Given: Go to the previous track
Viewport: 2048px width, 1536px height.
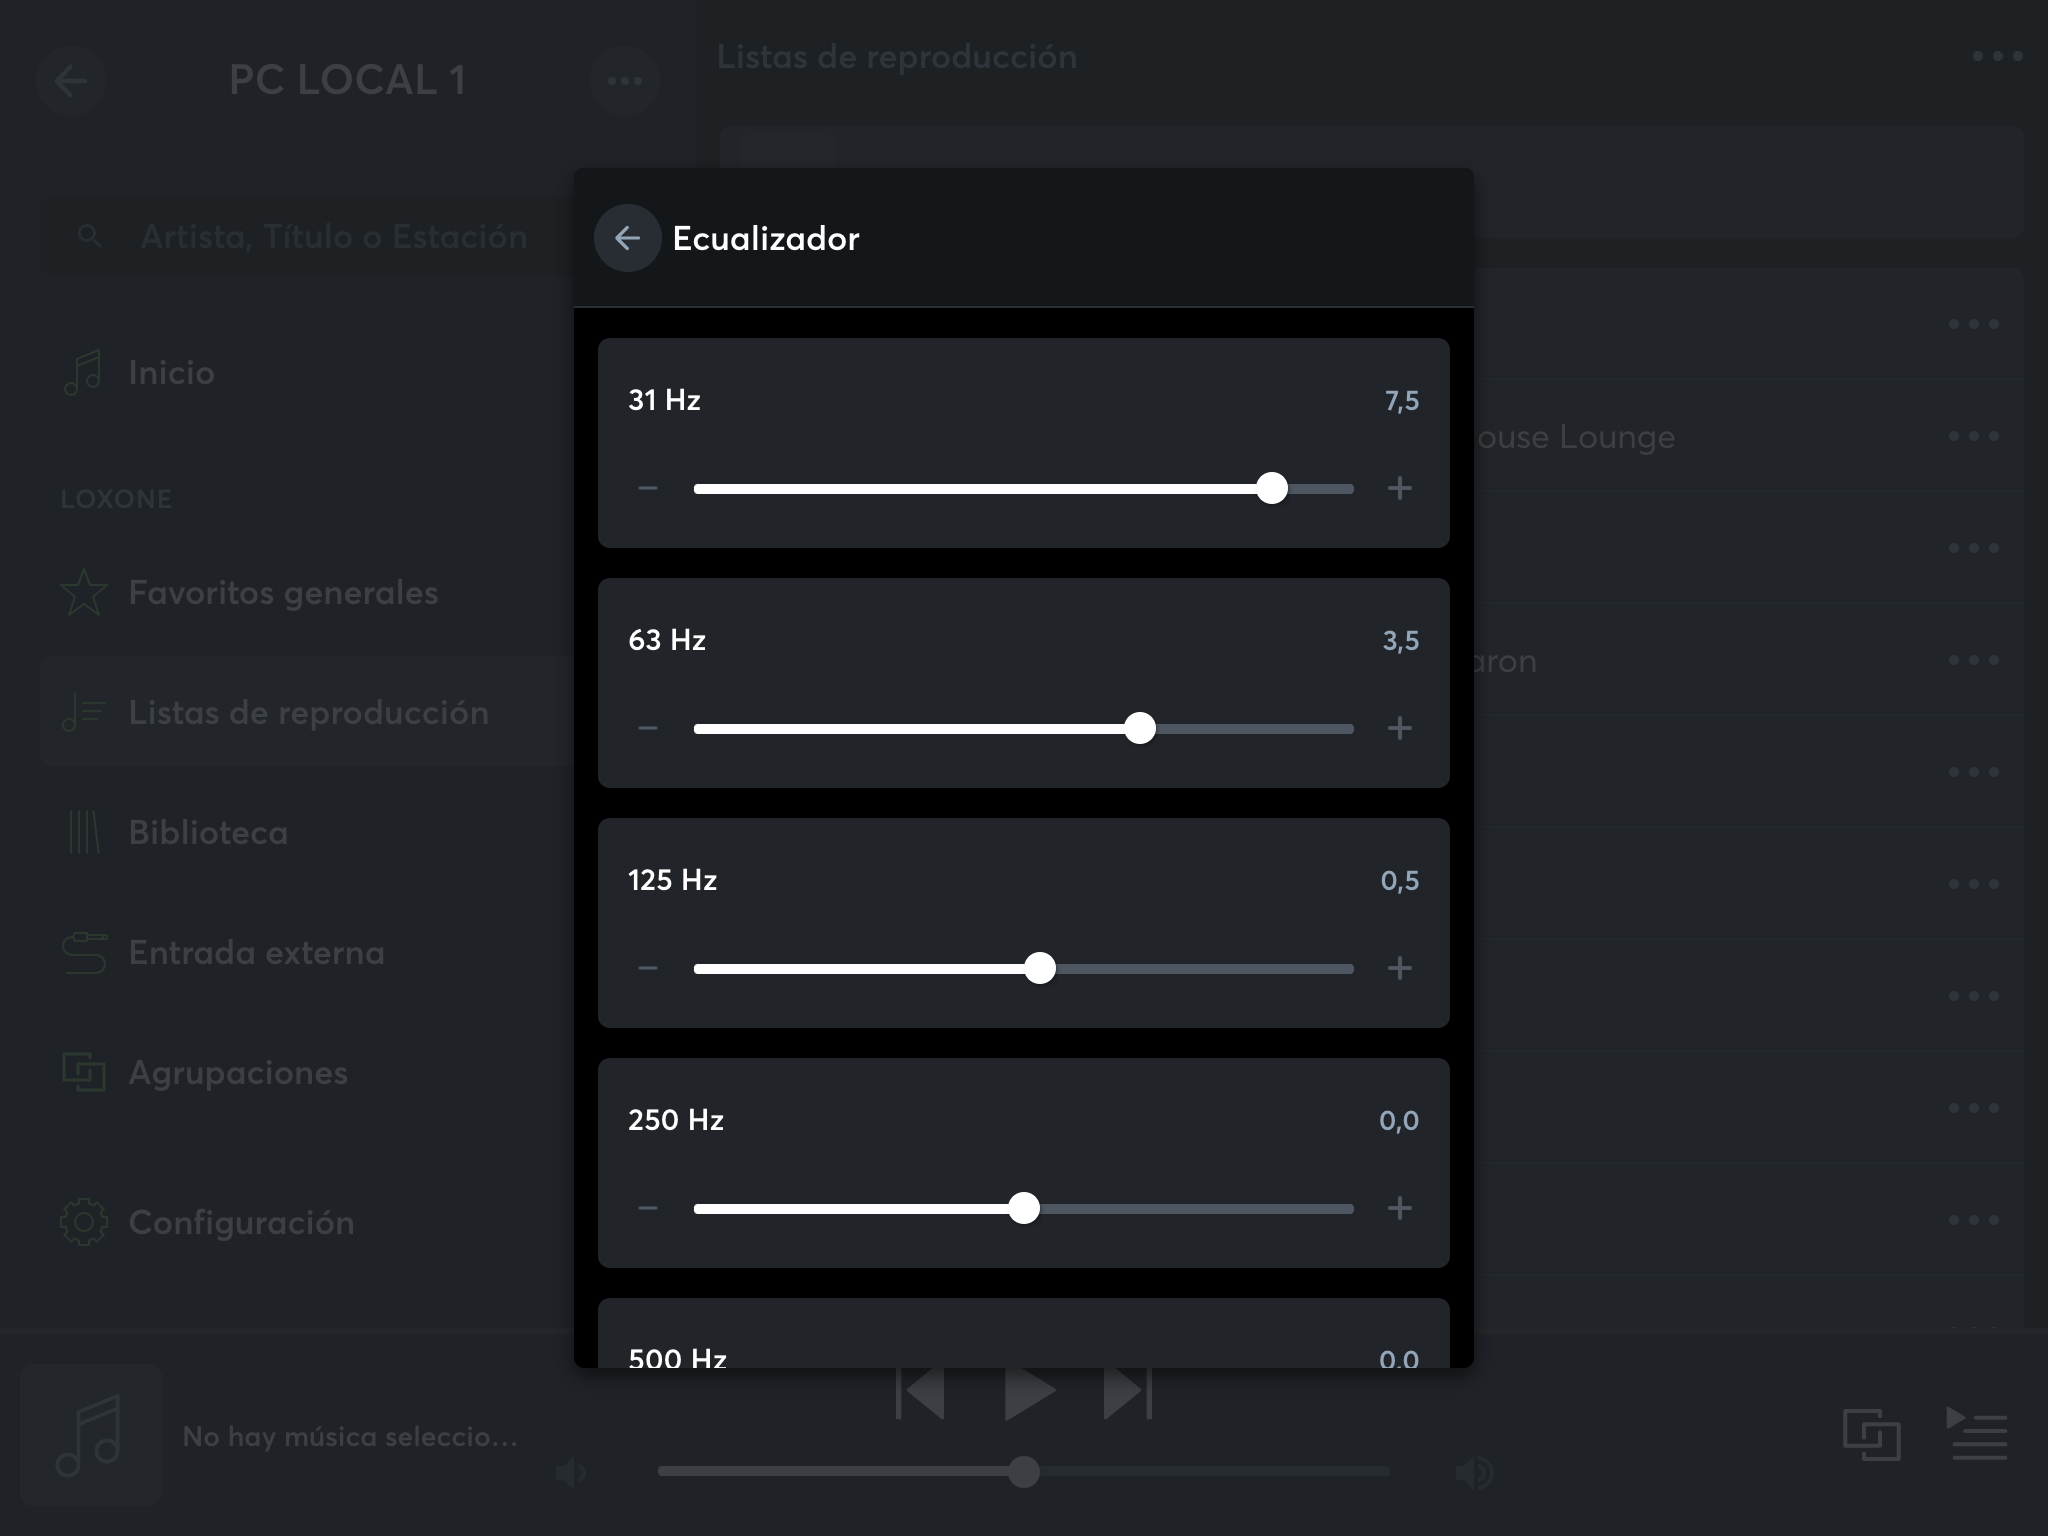Looking at the screenshot, I should click(x=921, y=1394).
